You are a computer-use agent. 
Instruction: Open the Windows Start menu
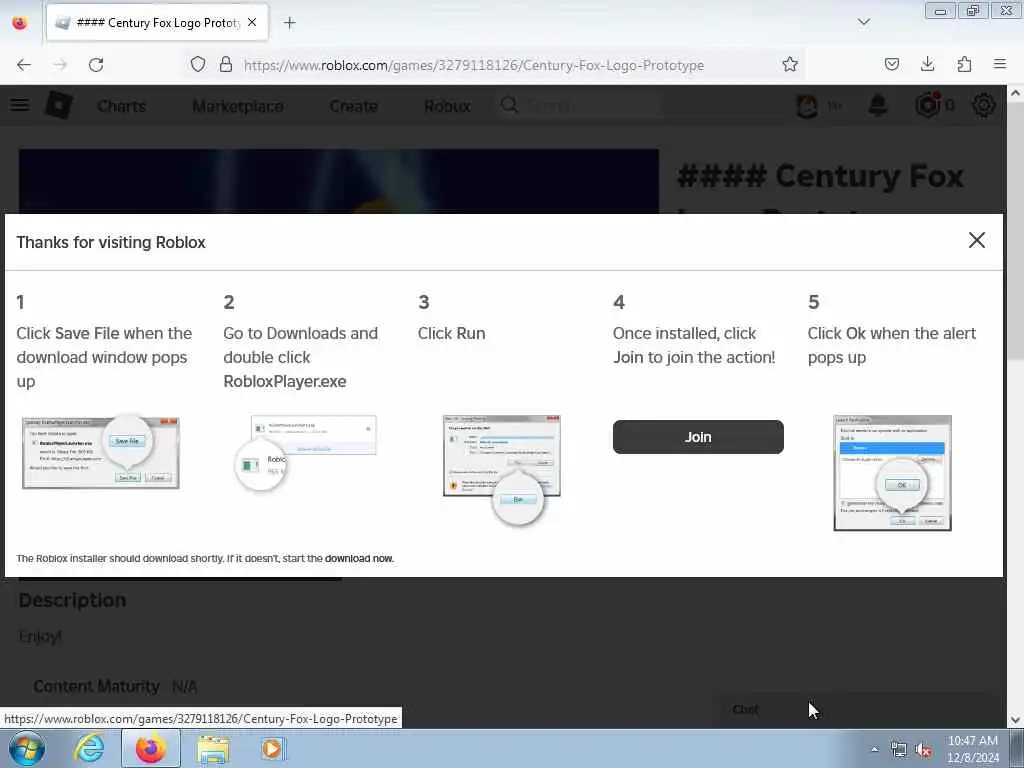[27, 748]
